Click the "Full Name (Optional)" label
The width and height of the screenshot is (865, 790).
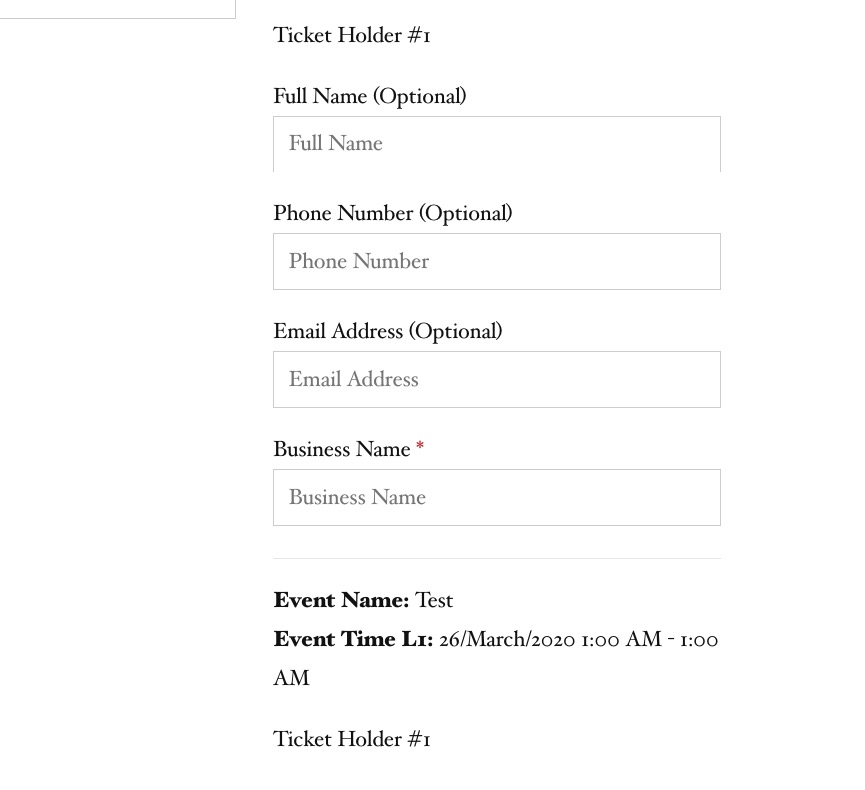pos(369,97)
